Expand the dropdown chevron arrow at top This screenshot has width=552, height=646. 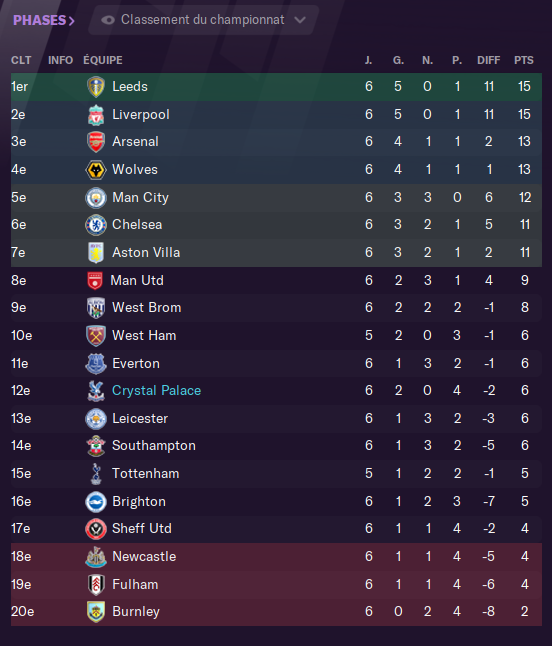(300, 20)
